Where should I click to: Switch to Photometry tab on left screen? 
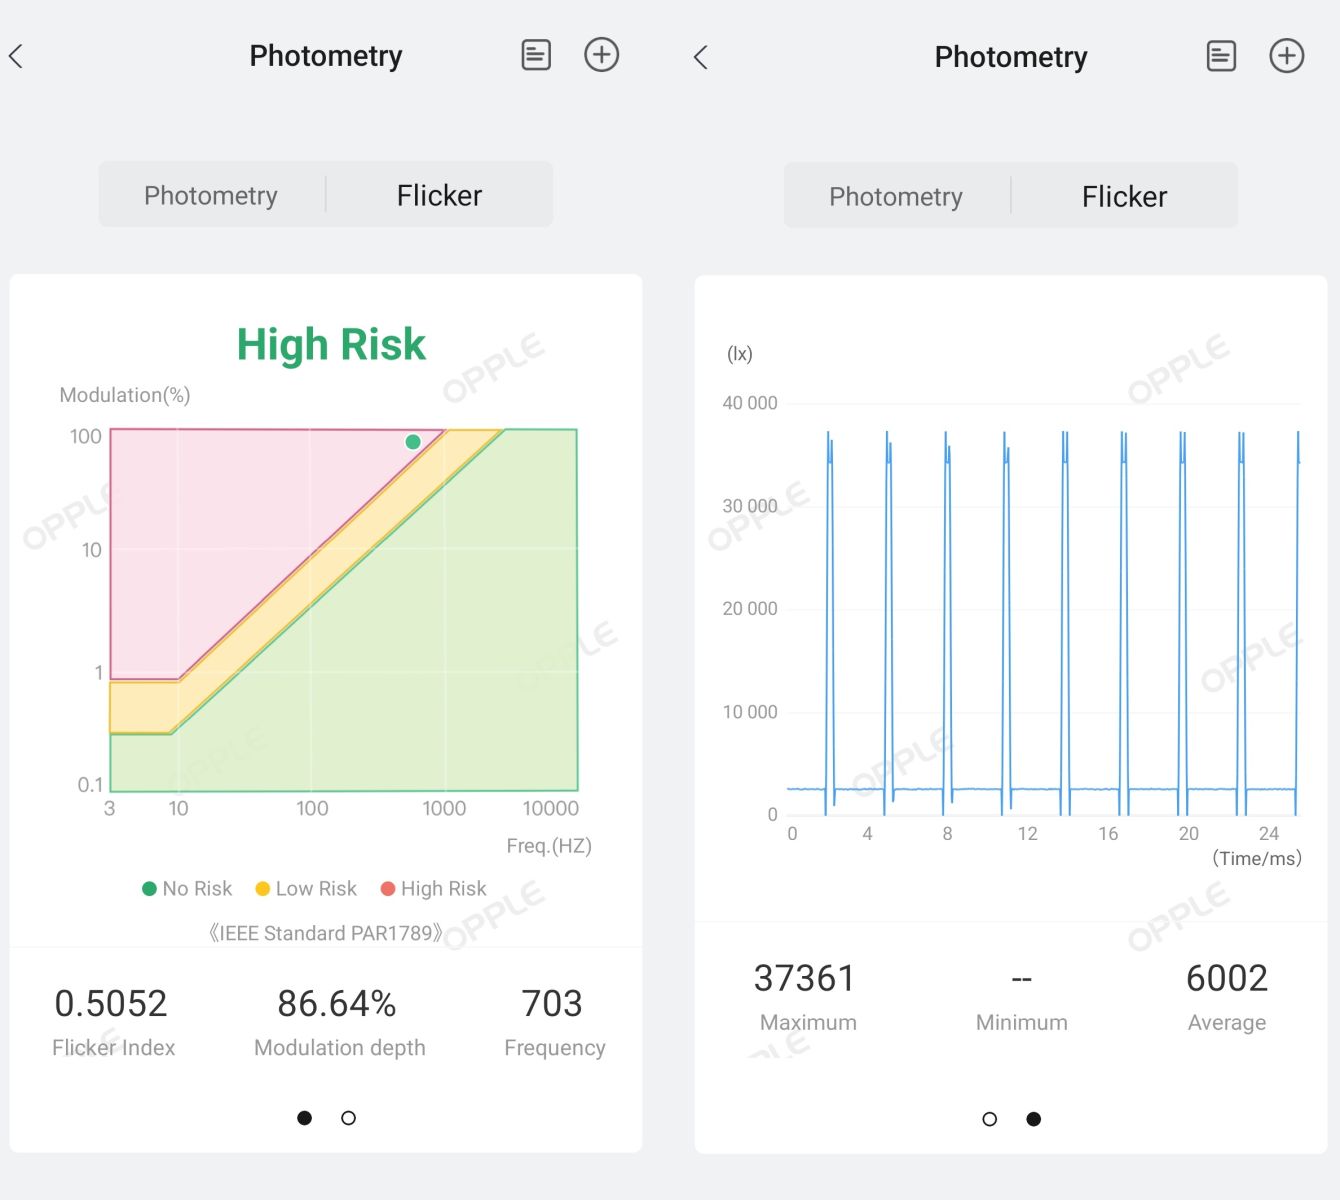click(211, 195)
